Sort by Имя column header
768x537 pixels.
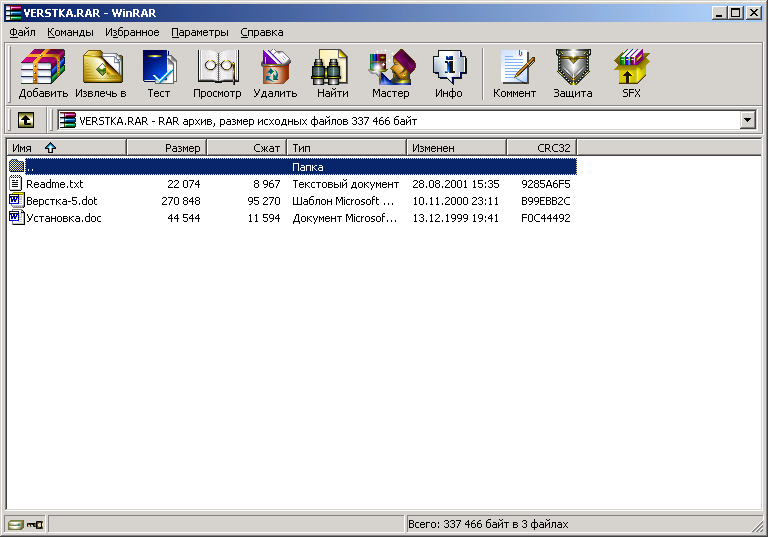pos(67,147)
